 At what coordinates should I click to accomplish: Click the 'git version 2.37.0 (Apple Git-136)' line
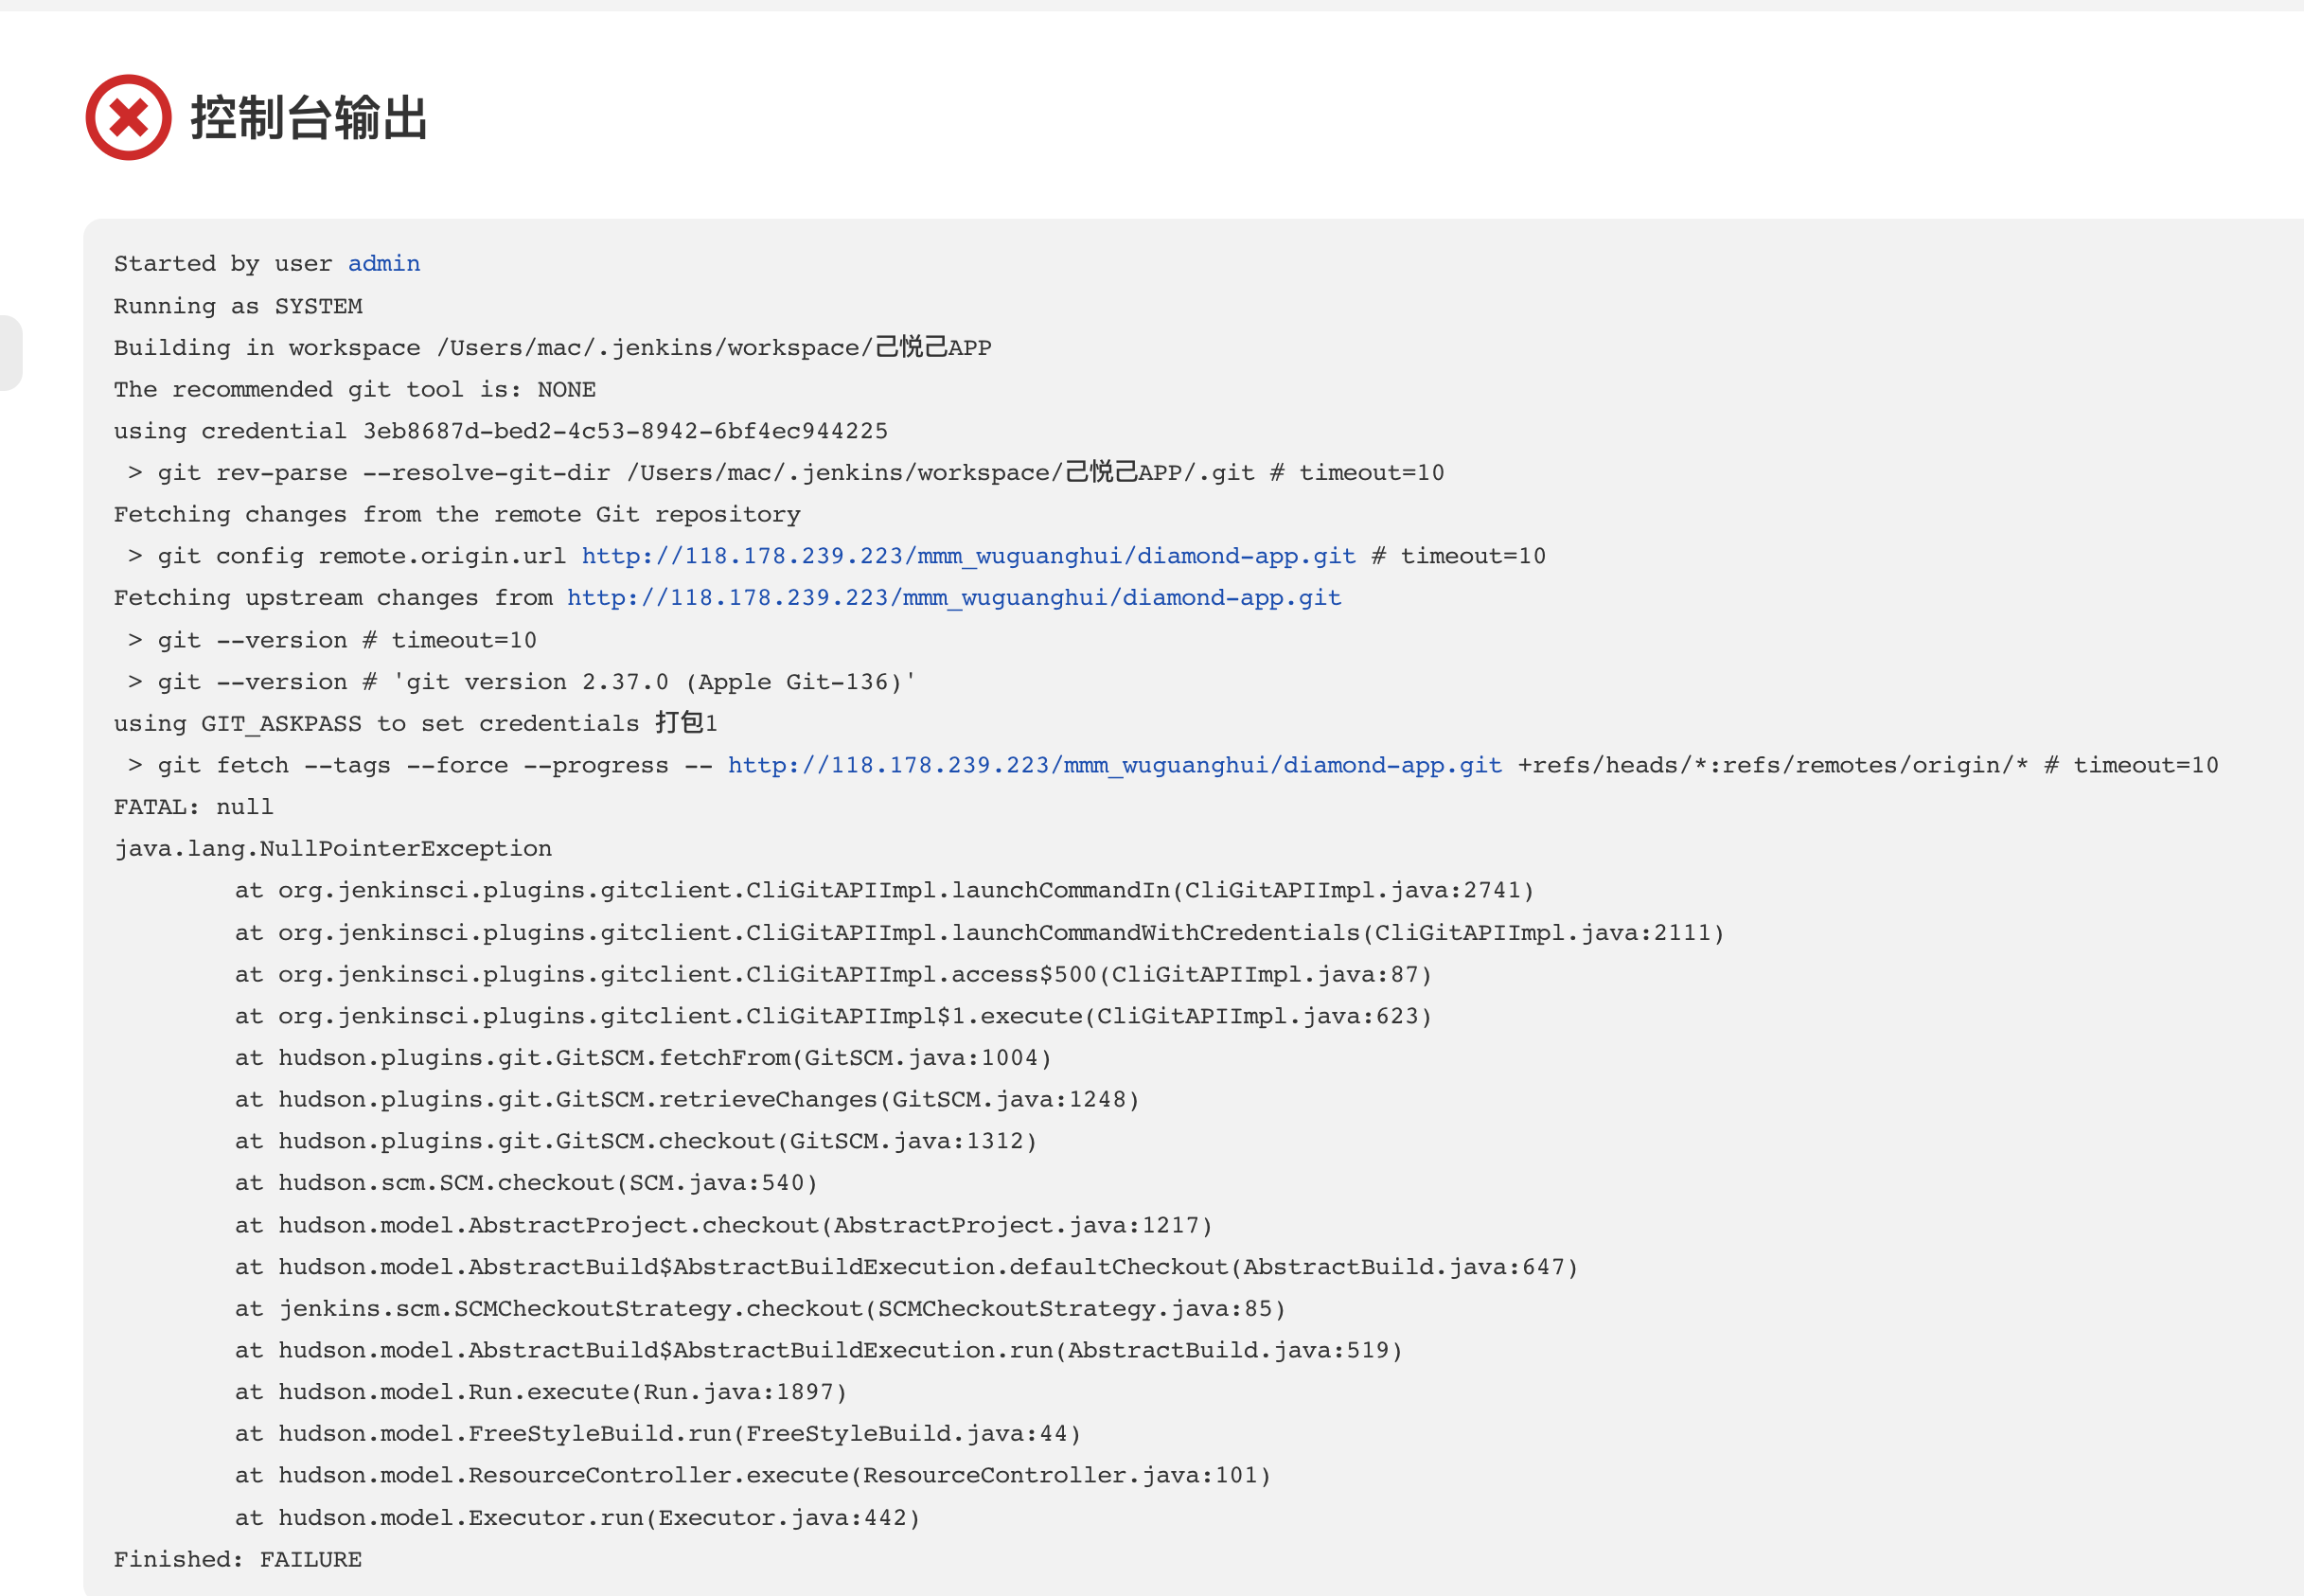pyautogui.click(x=522, y=682)
